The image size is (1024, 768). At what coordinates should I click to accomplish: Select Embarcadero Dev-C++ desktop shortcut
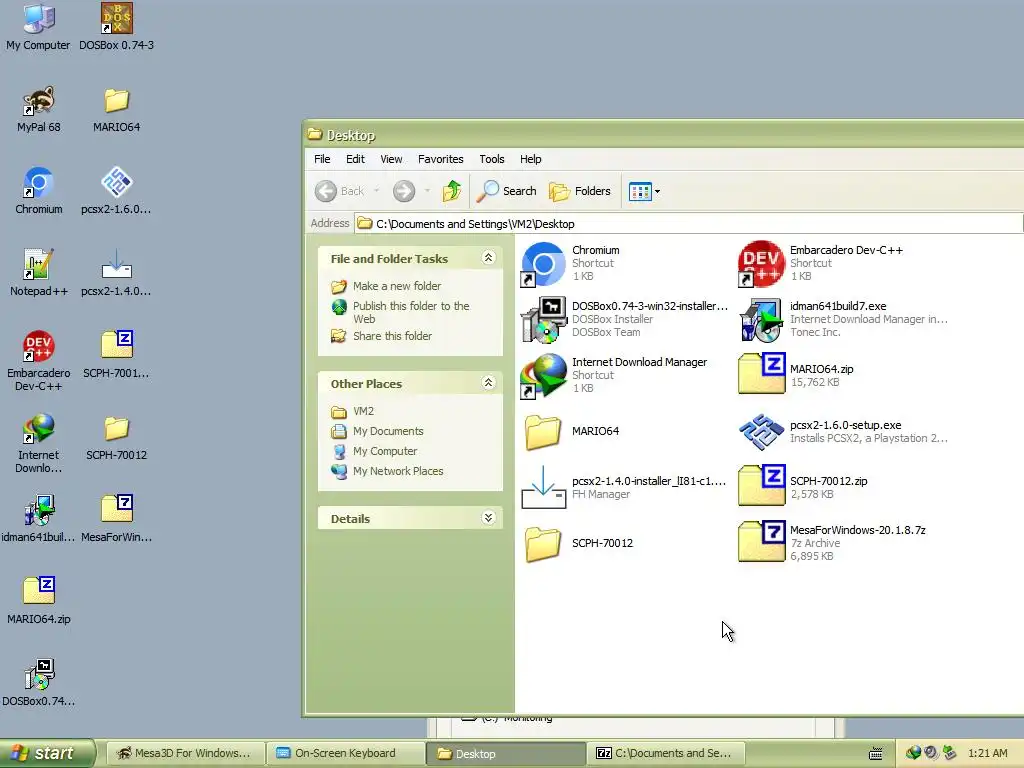click(x=39, y=361)
